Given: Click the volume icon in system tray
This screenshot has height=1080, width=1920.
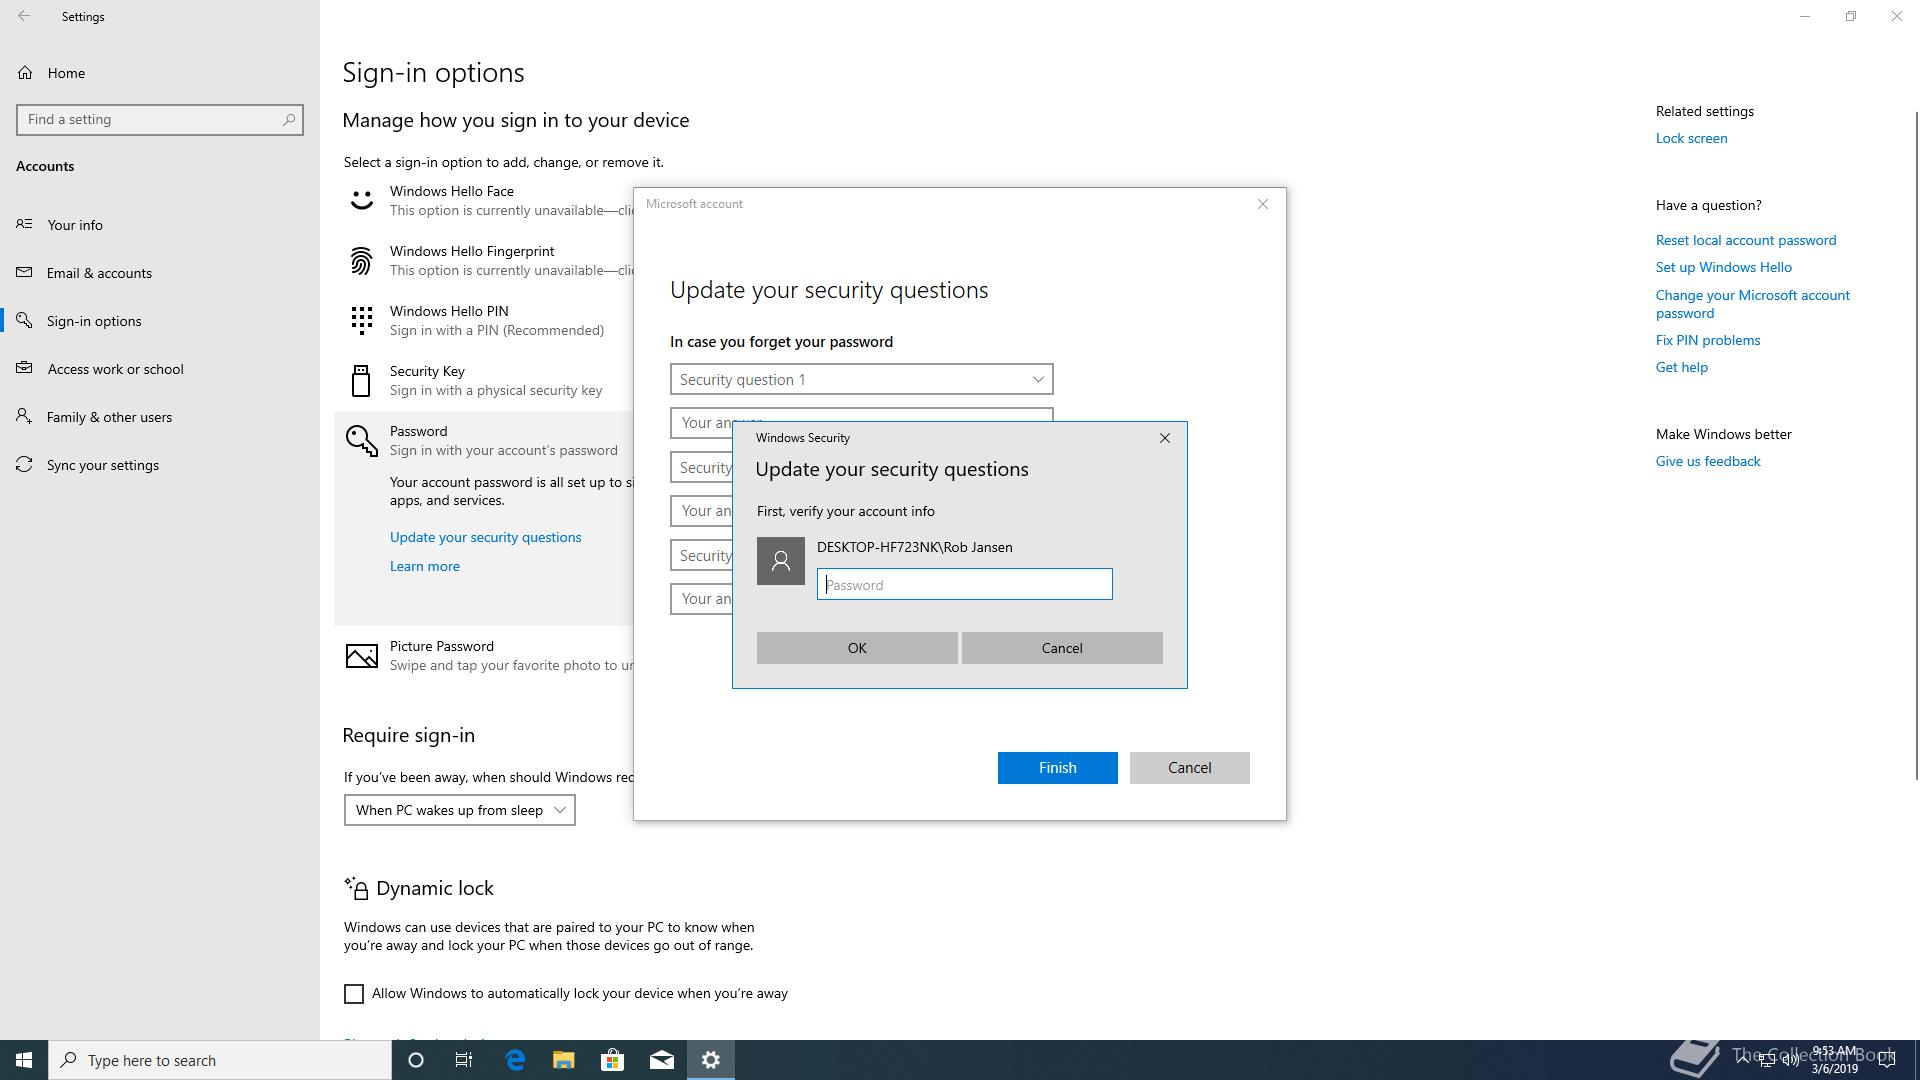Looking at the screenshot, I should pos(1789,1061).
